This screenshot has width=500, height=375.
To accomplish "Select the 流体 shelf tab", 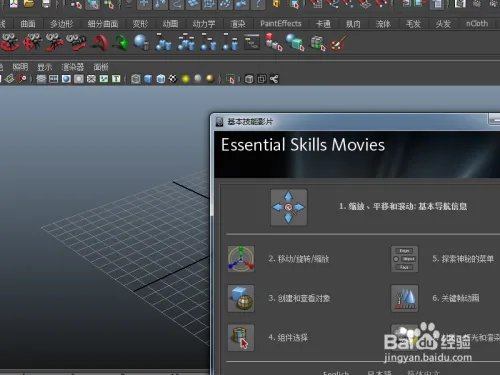I will pos(383,24).
